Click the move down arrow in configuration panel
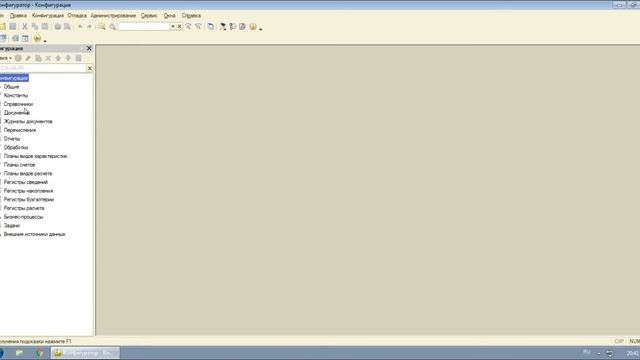Viewport: 640px width, 360px height. tap(68, 58)
